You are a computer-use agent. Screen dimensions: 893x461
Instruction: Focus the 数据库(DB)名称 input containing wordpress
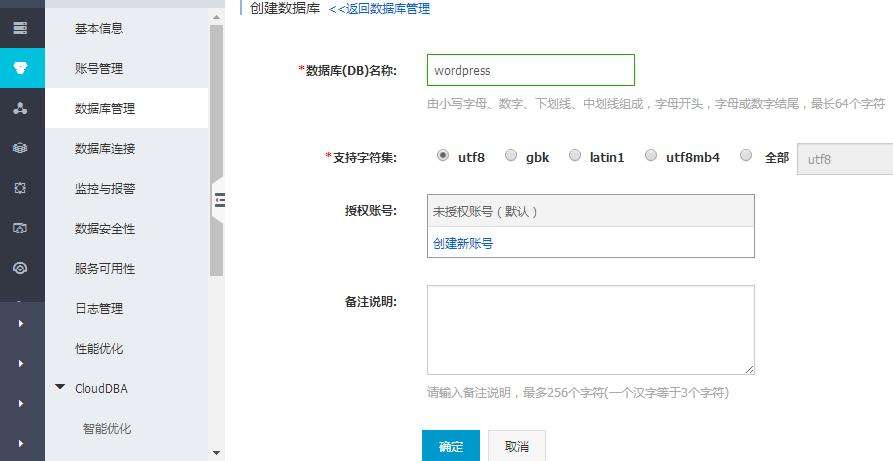(x=530, y=70)
